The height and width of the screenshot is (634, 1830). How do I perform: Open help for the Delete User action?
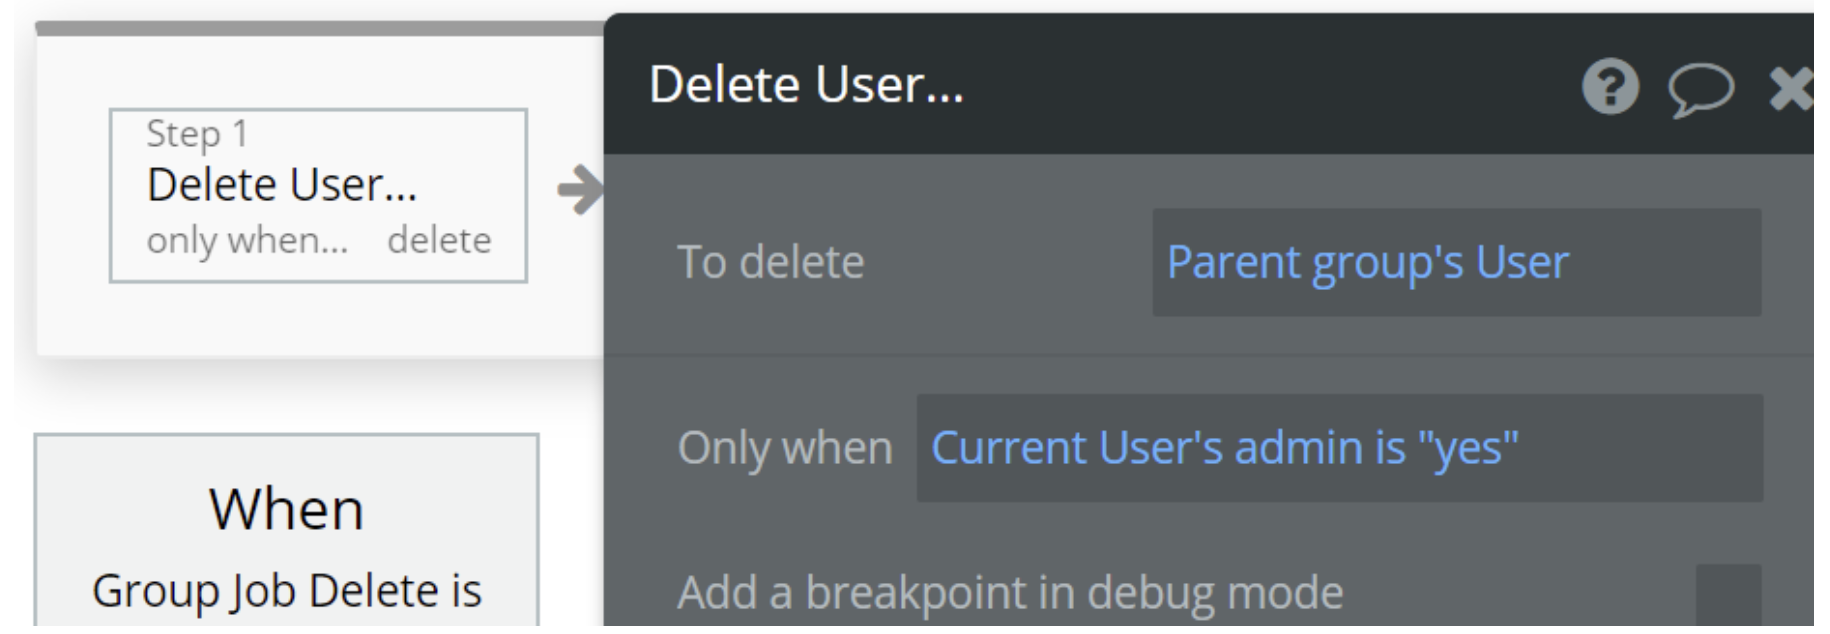[1610, 87]
